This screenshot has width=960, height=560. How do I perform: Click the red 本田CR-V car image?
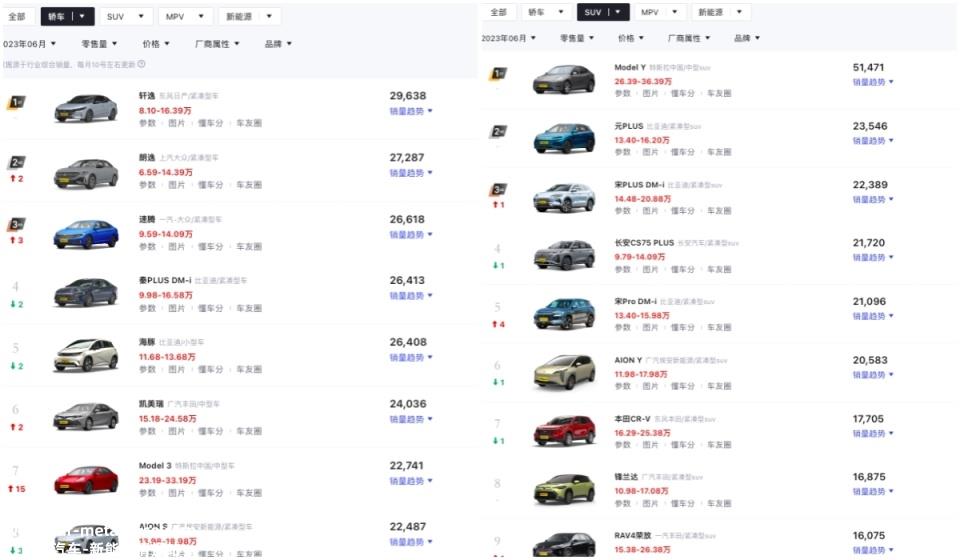point(564,430)
